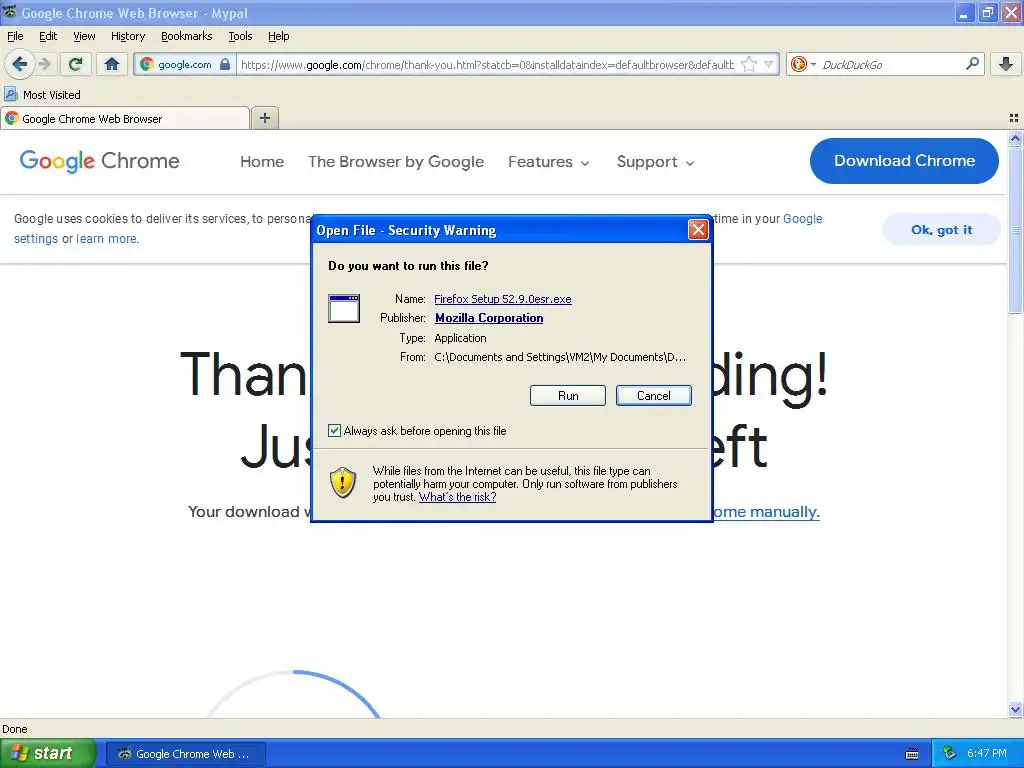Image resolution: width=1024 pixels, height=768 pixels.
Task: Click the Mypal raccoon title bar icon
Action: [9, 12]
